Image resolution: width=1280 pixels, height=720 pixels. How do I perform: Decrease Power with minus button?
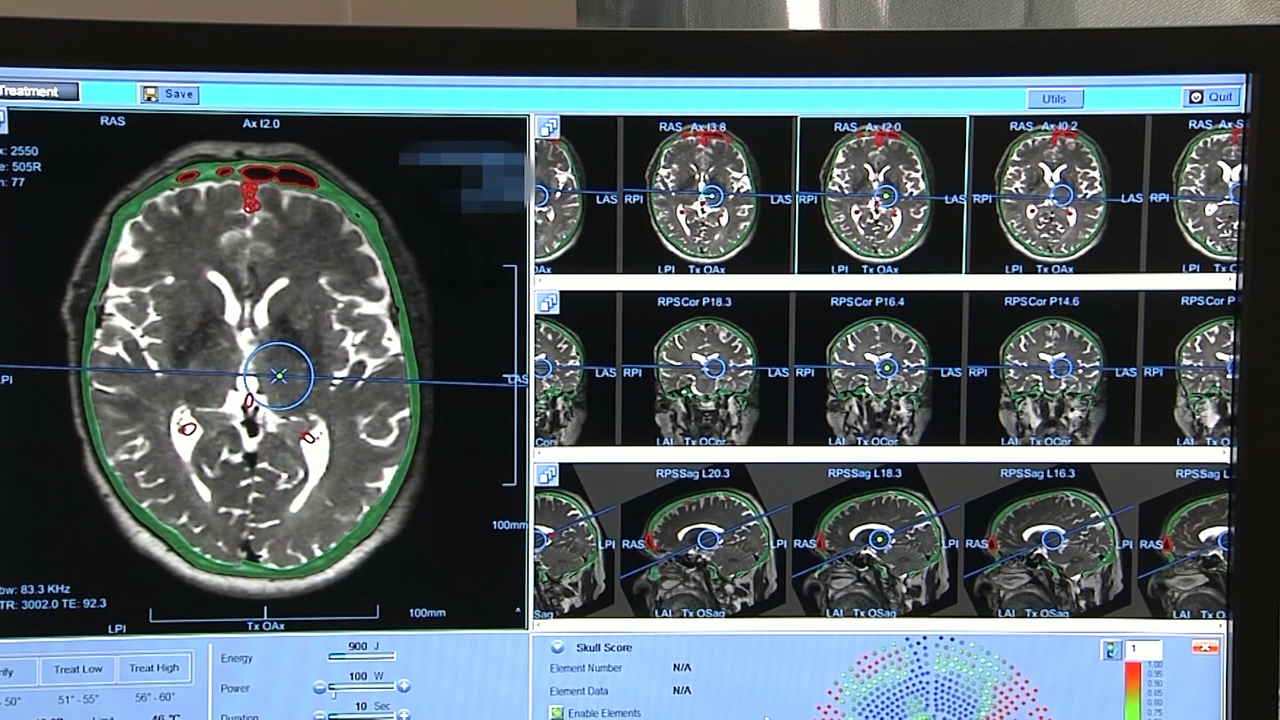[x=320, y=688]
